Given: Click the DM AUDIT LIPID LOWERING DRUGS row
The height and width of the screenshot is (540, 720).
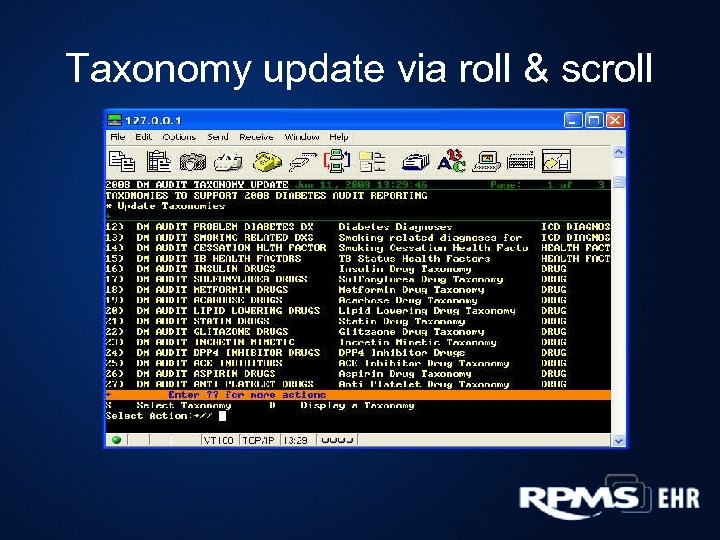Looking at the screenshot, I should [358, 311].
